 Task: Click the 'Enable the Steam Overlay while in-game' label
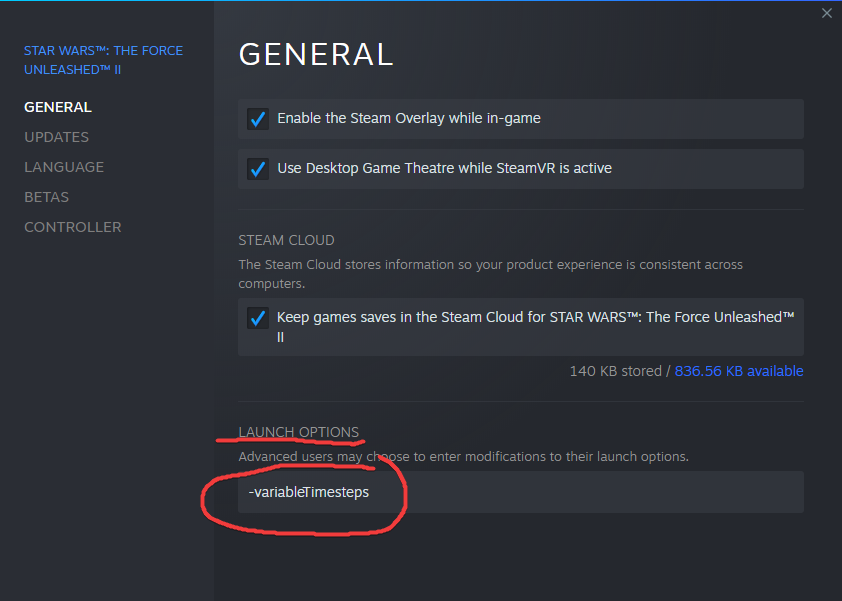pos(409,118)
